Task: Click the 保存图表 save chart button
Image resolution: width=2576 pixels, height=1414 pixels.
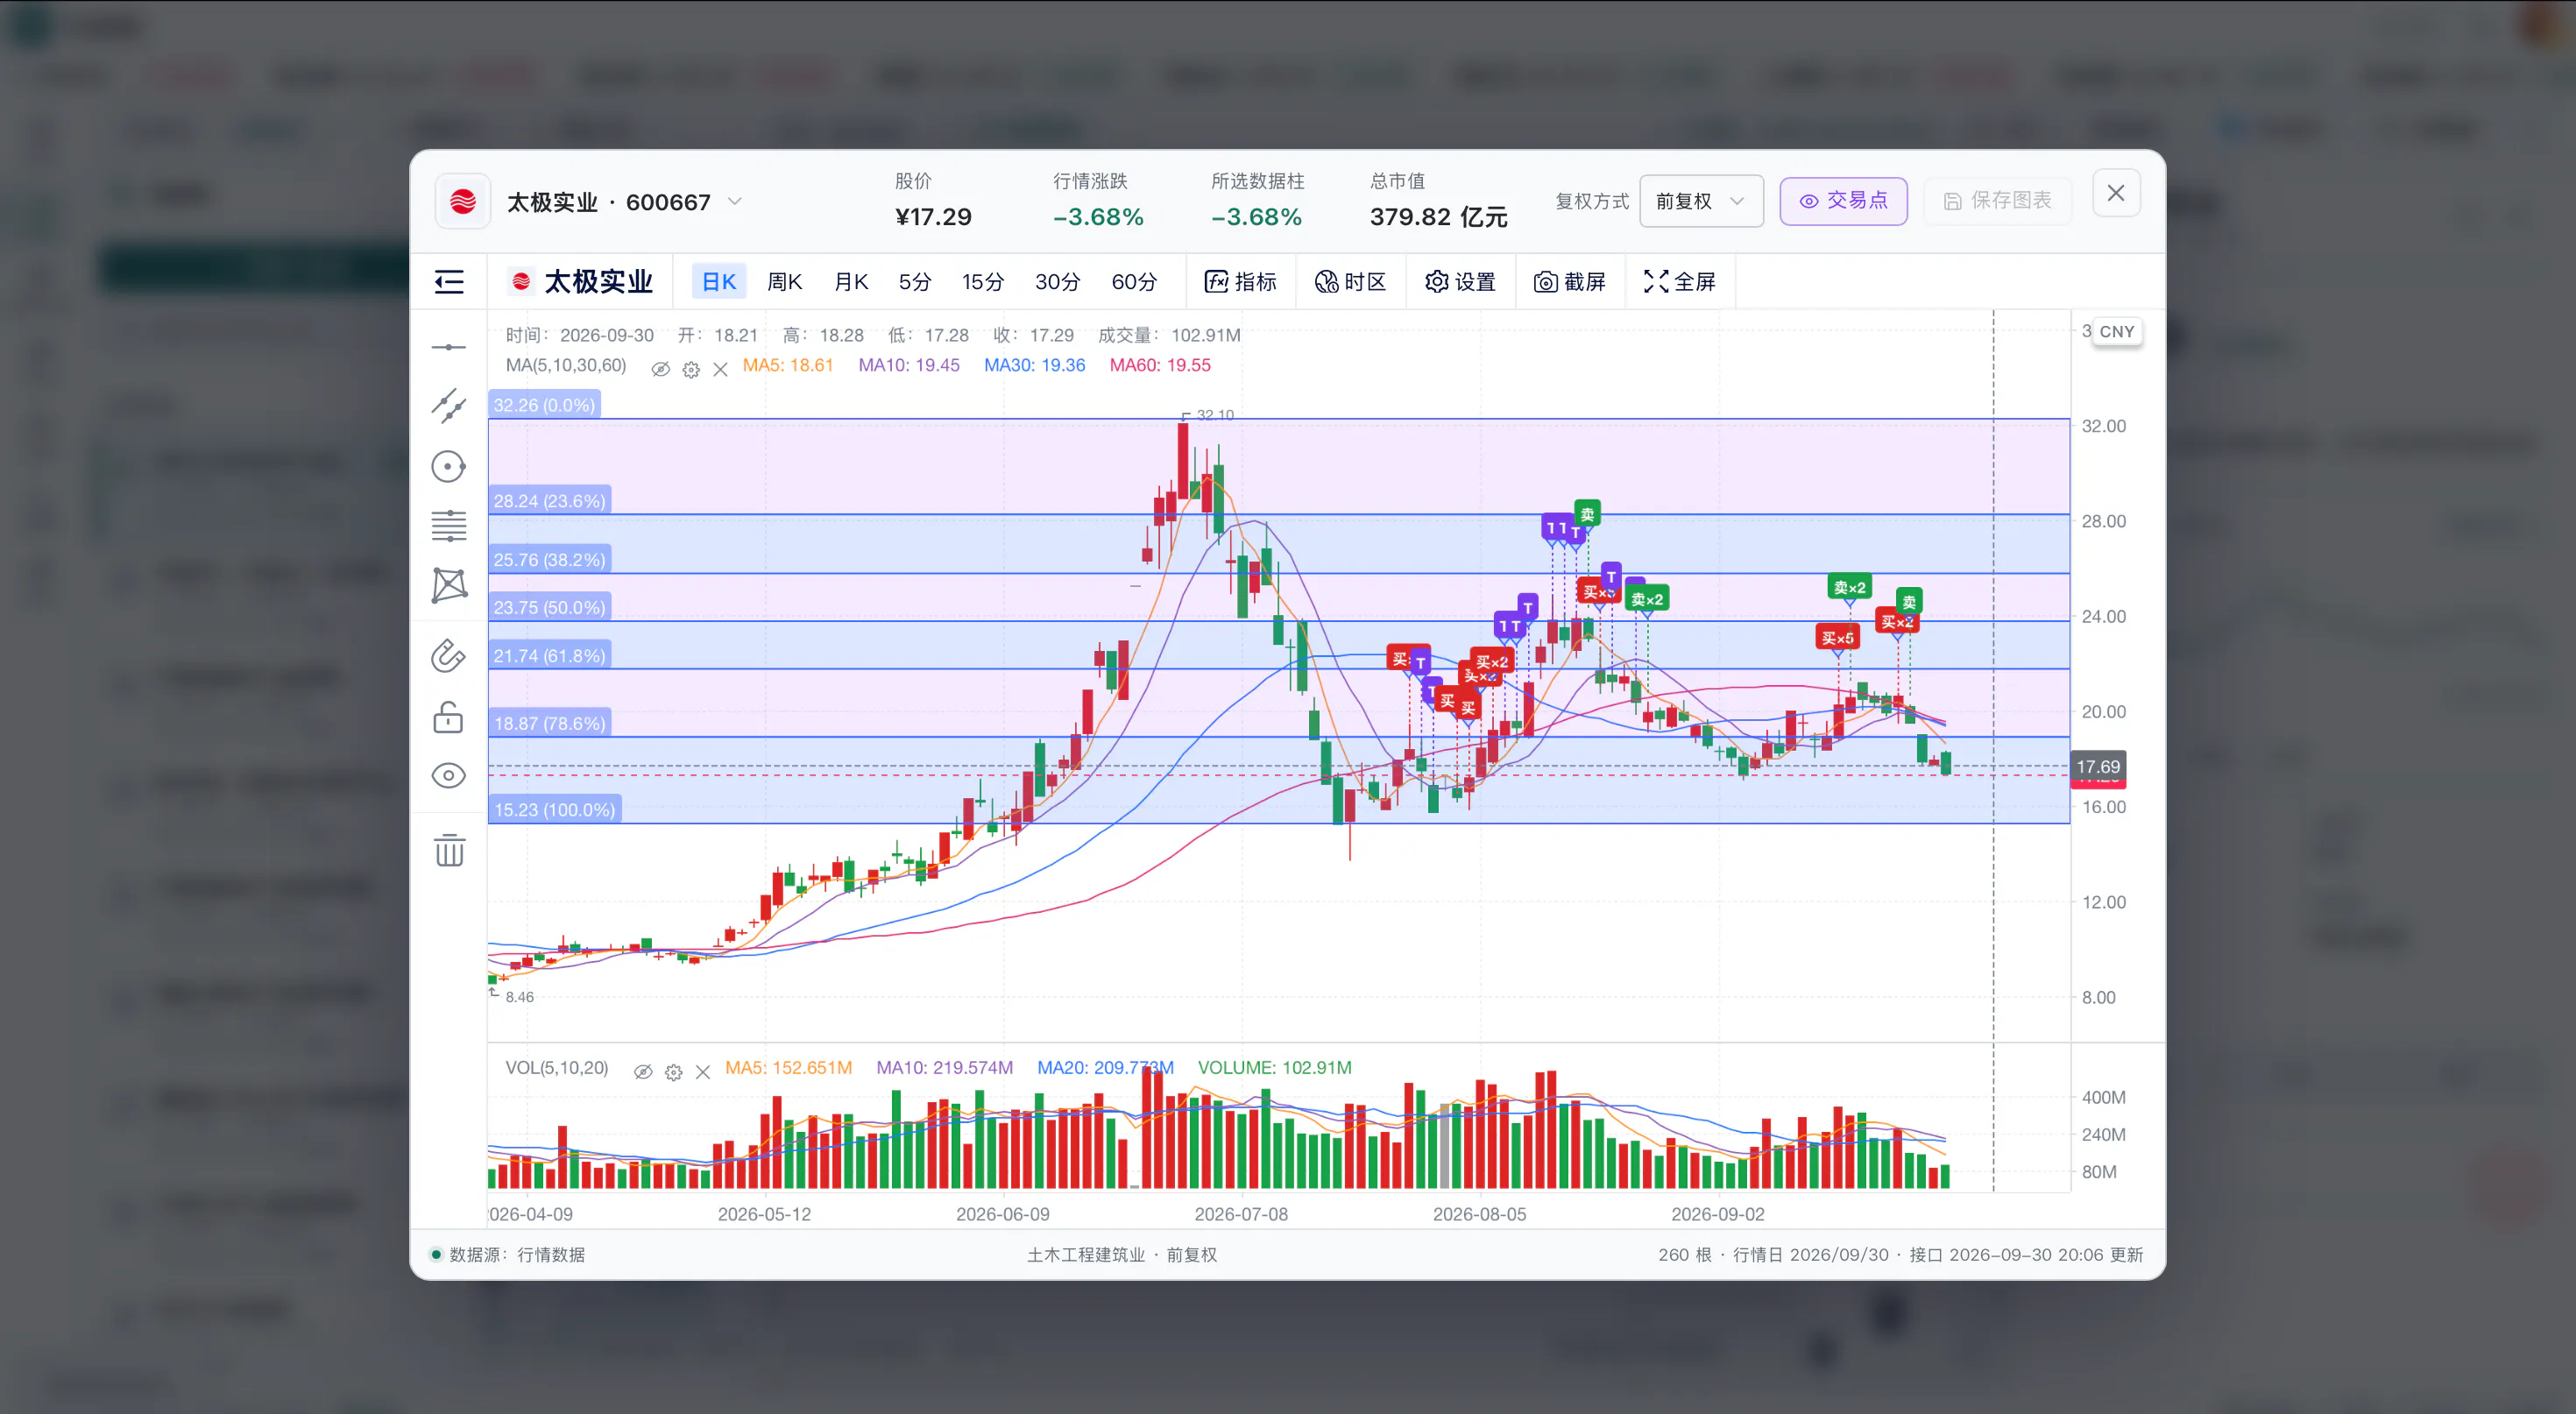Action: pyautogui.click(x=1997, y=201)
